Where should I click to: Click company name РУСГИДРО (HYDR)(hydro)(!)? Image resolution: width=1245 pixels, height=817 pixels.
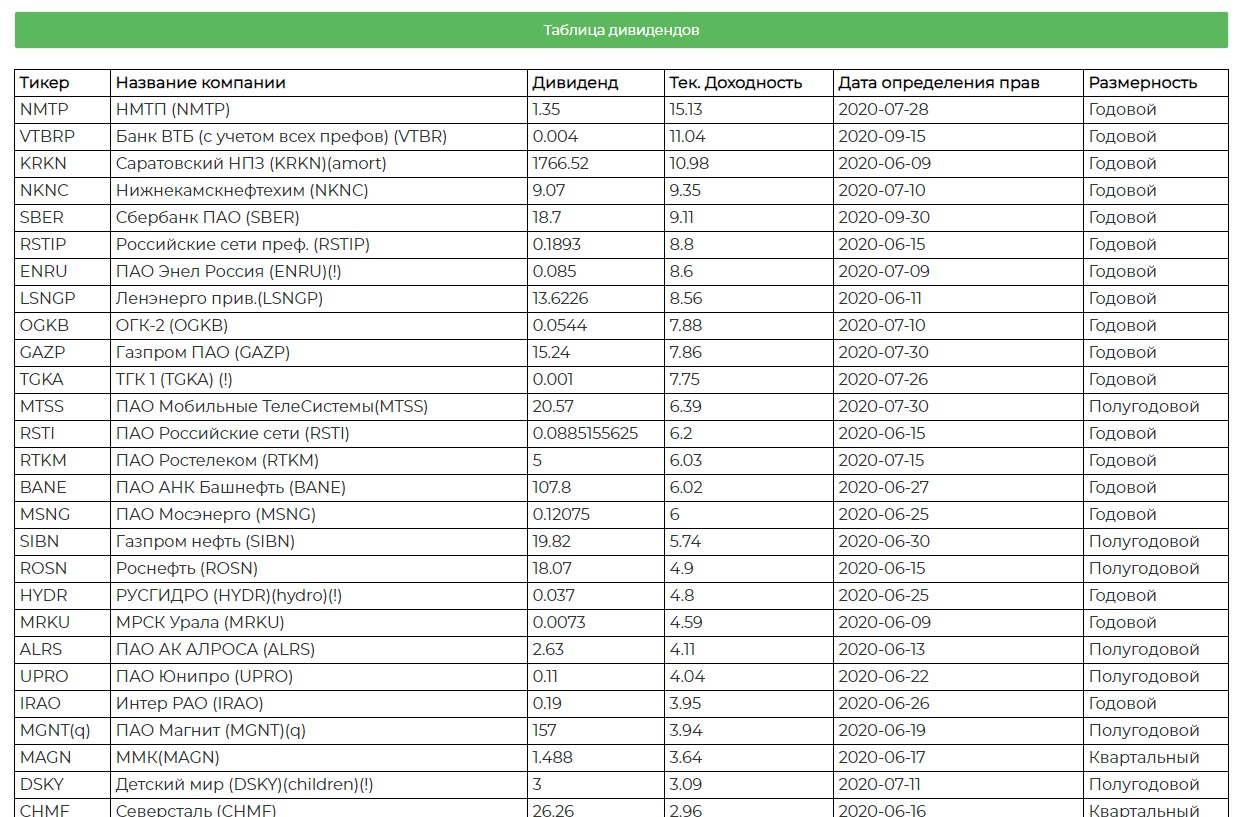click(x=229, y=596)
